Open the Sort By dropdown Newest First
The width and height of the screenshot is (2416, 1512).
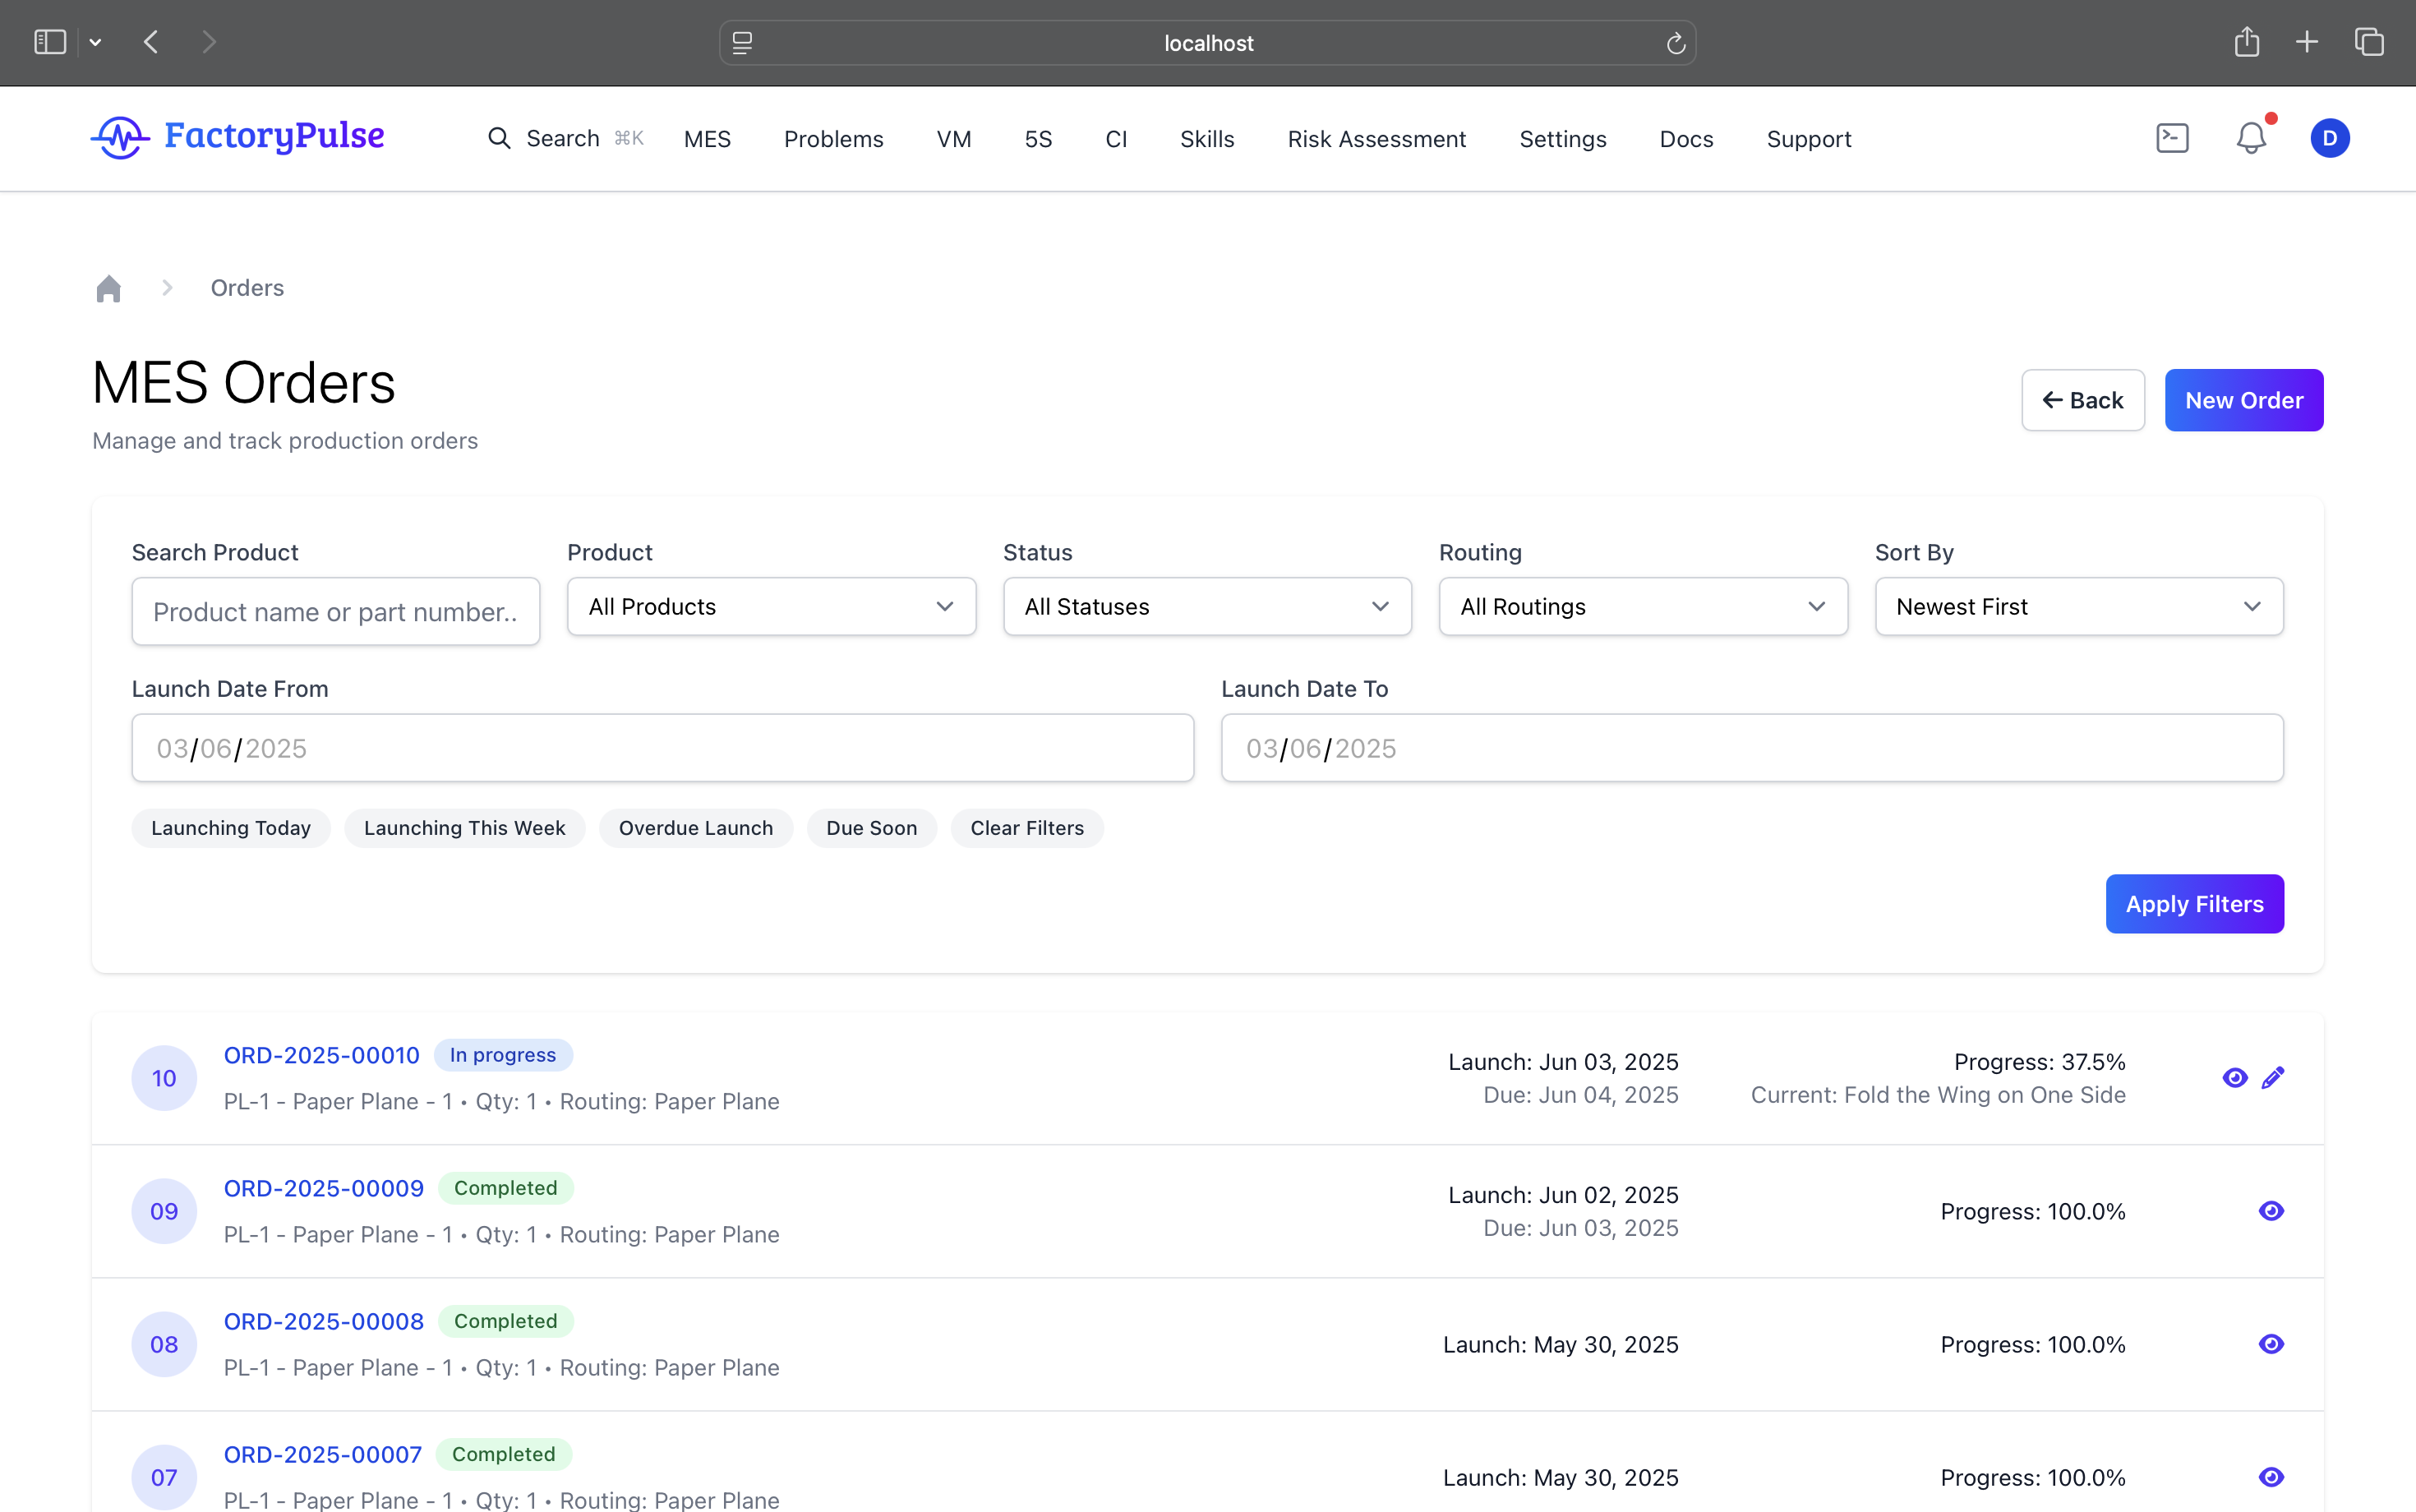2079,606
